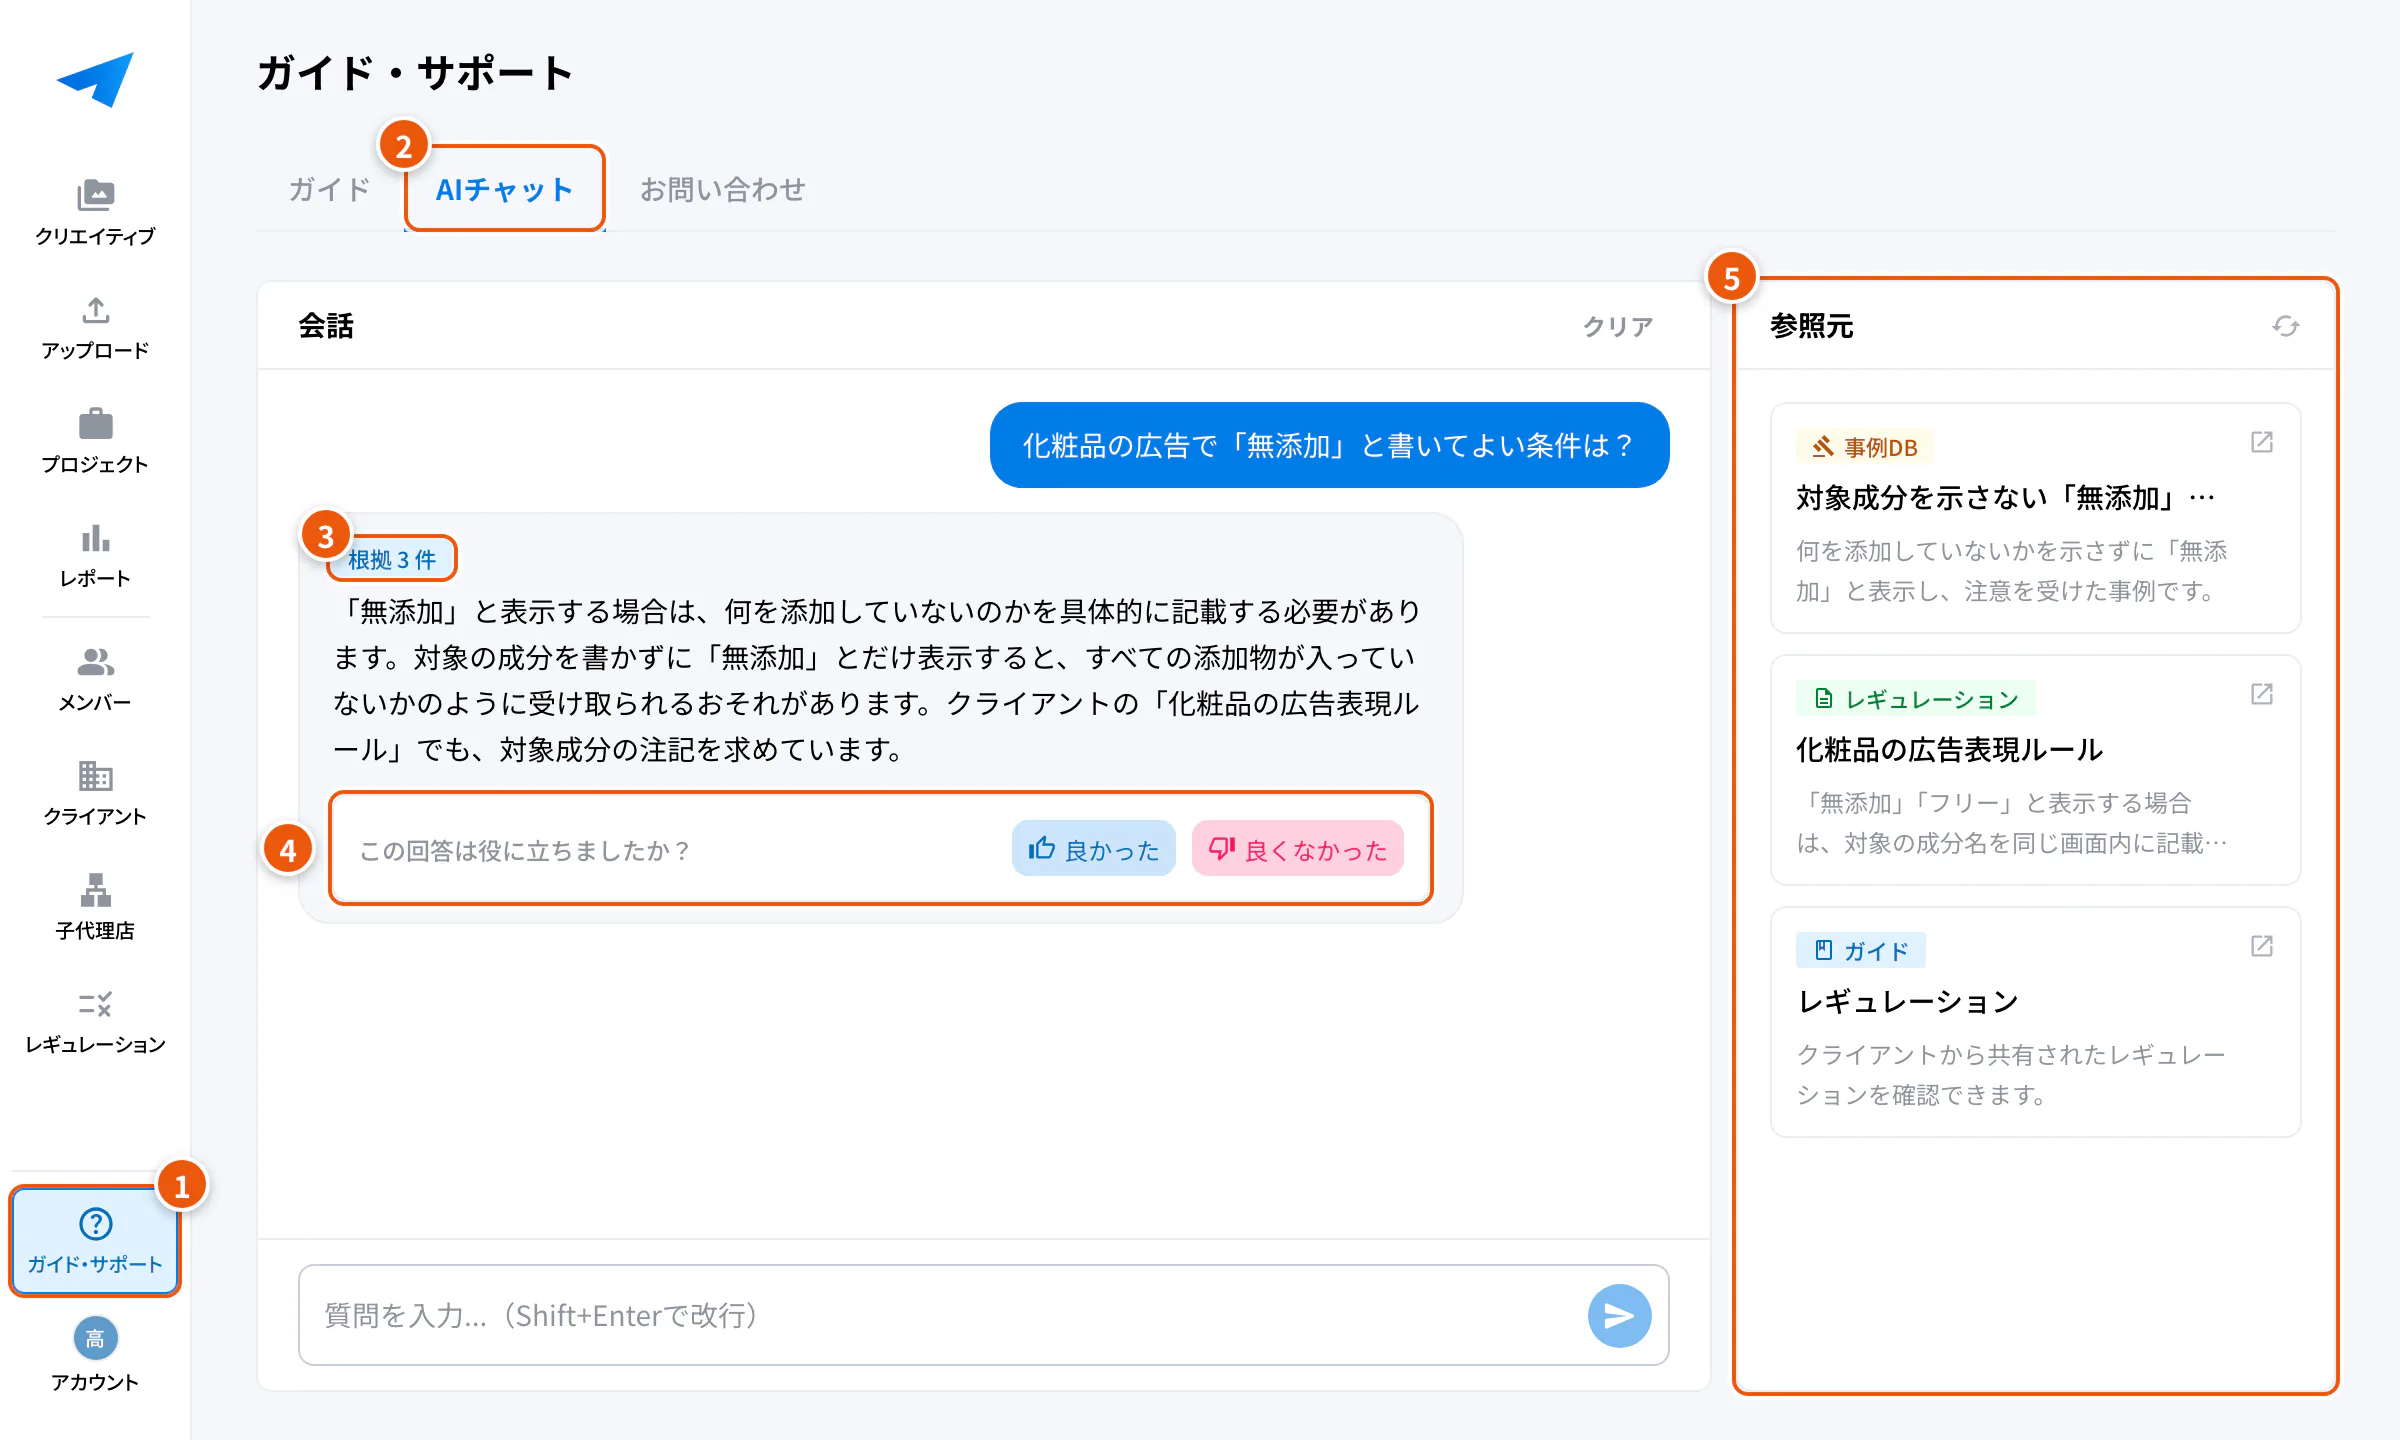
Task: Open the クリエイティブ sidebar section
Action: (x=95, y=212)
